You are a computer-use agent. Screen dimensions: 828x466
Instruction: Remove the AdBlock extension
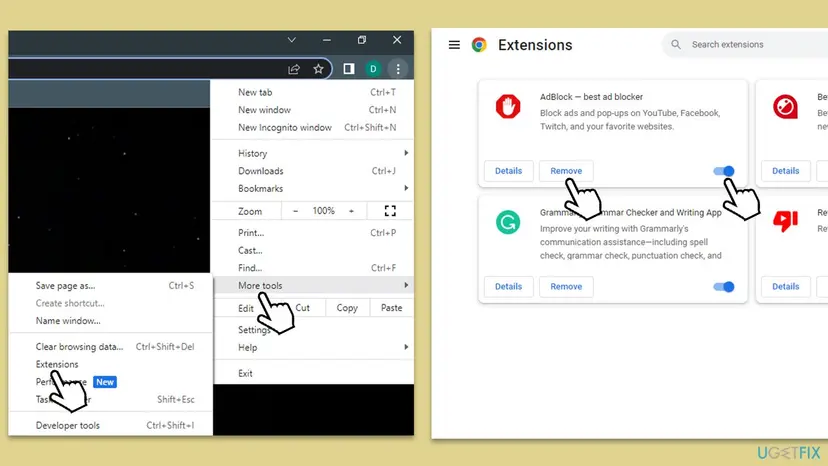566,171
